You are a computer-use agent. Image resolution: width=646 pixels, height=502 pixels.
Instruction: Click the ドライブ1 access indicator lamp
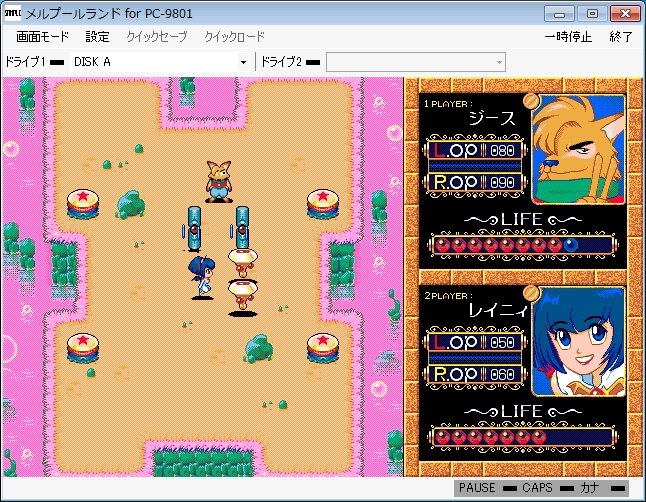pyautogui.click(x=57, y=63)
